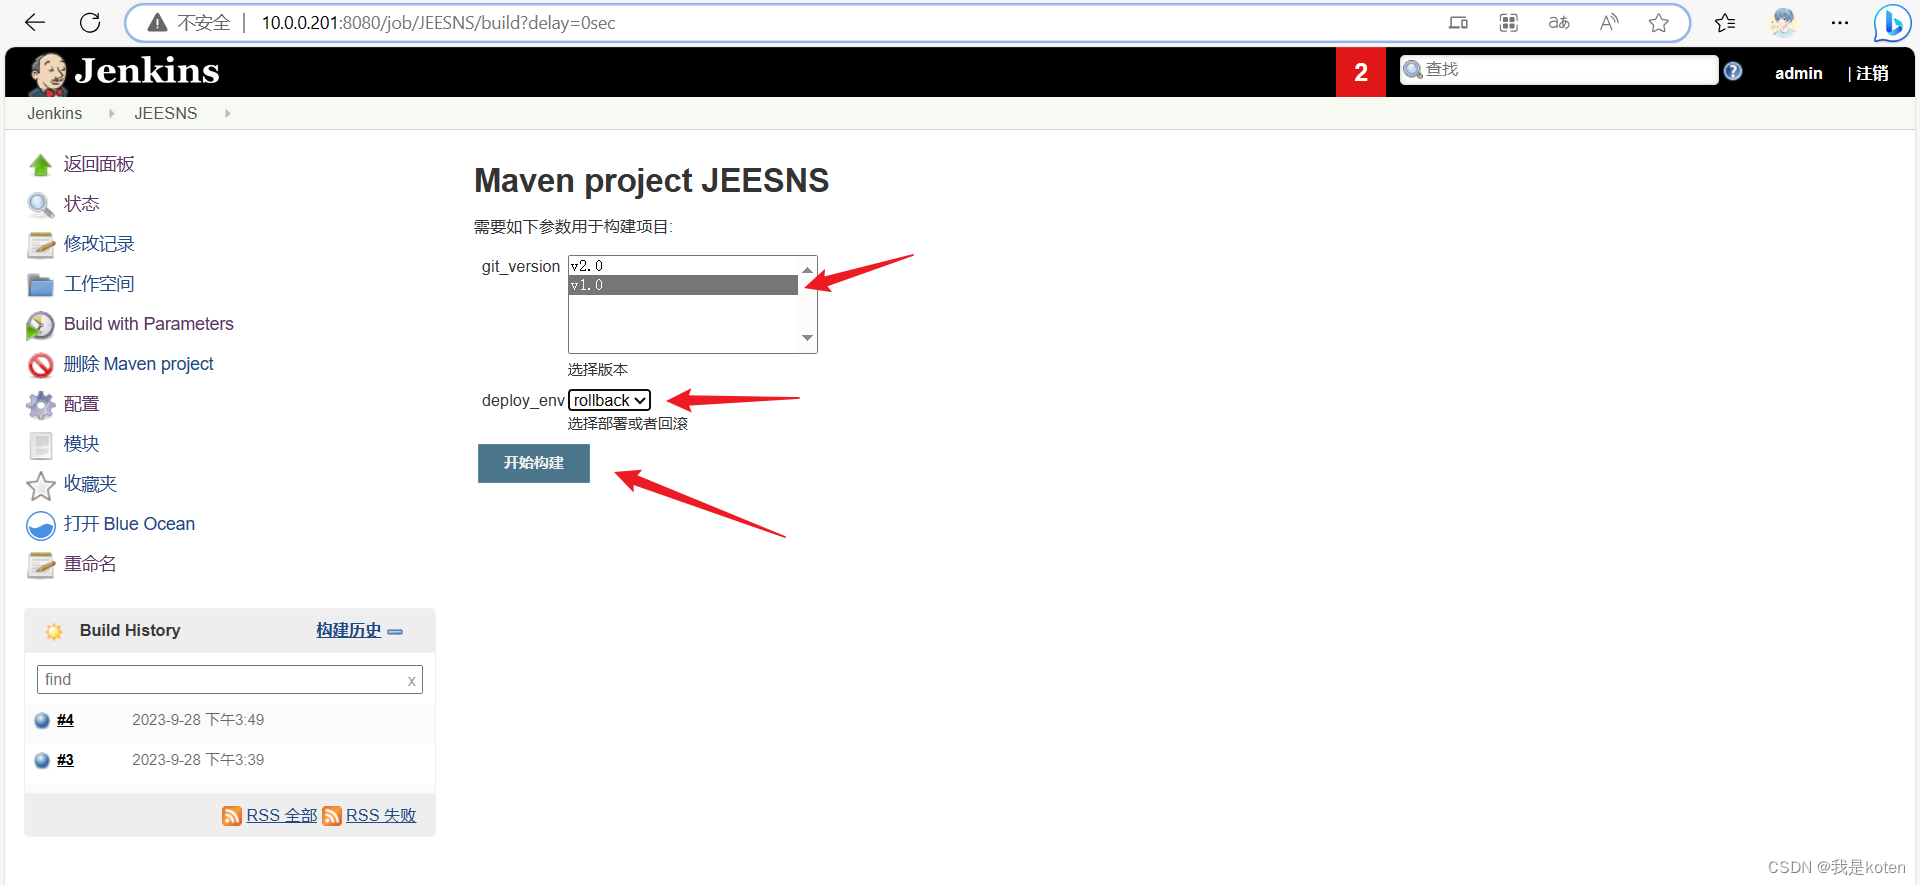Image resolution: width=1920 pixels, height=885 pixels.
Task: Click the workspace folder icon
Action: [41, 285]
